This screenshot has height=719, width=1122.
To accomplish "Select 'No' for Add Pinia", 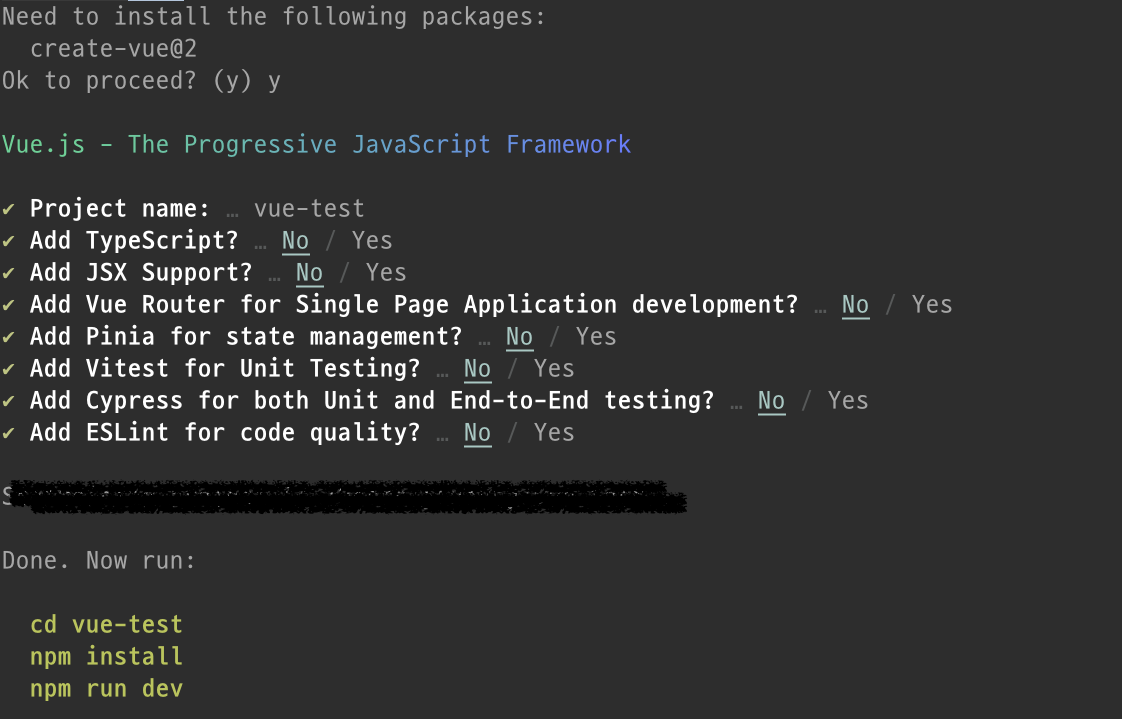I will [x=519, y=336].
